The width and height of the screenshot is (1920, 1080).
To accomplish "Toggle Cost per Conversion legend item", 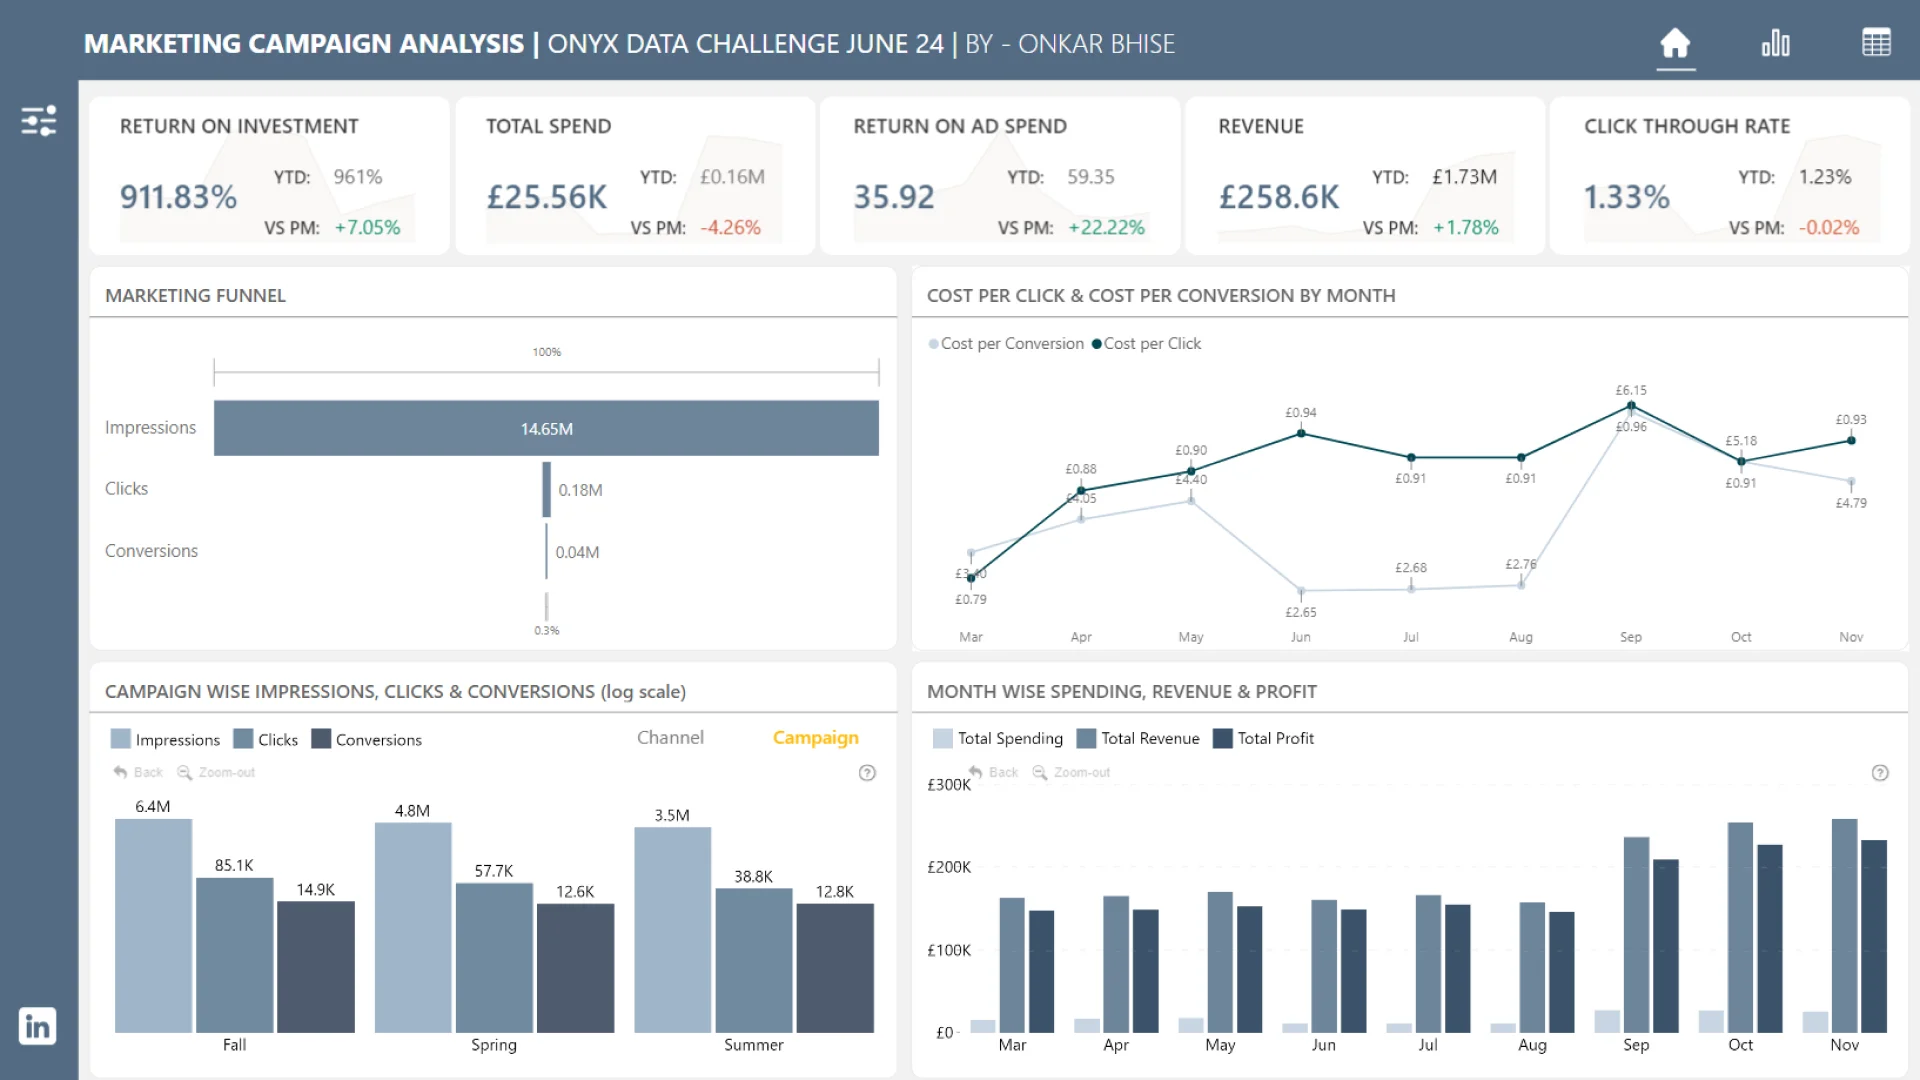I will pyautogui.click(x=1006, y=343).
